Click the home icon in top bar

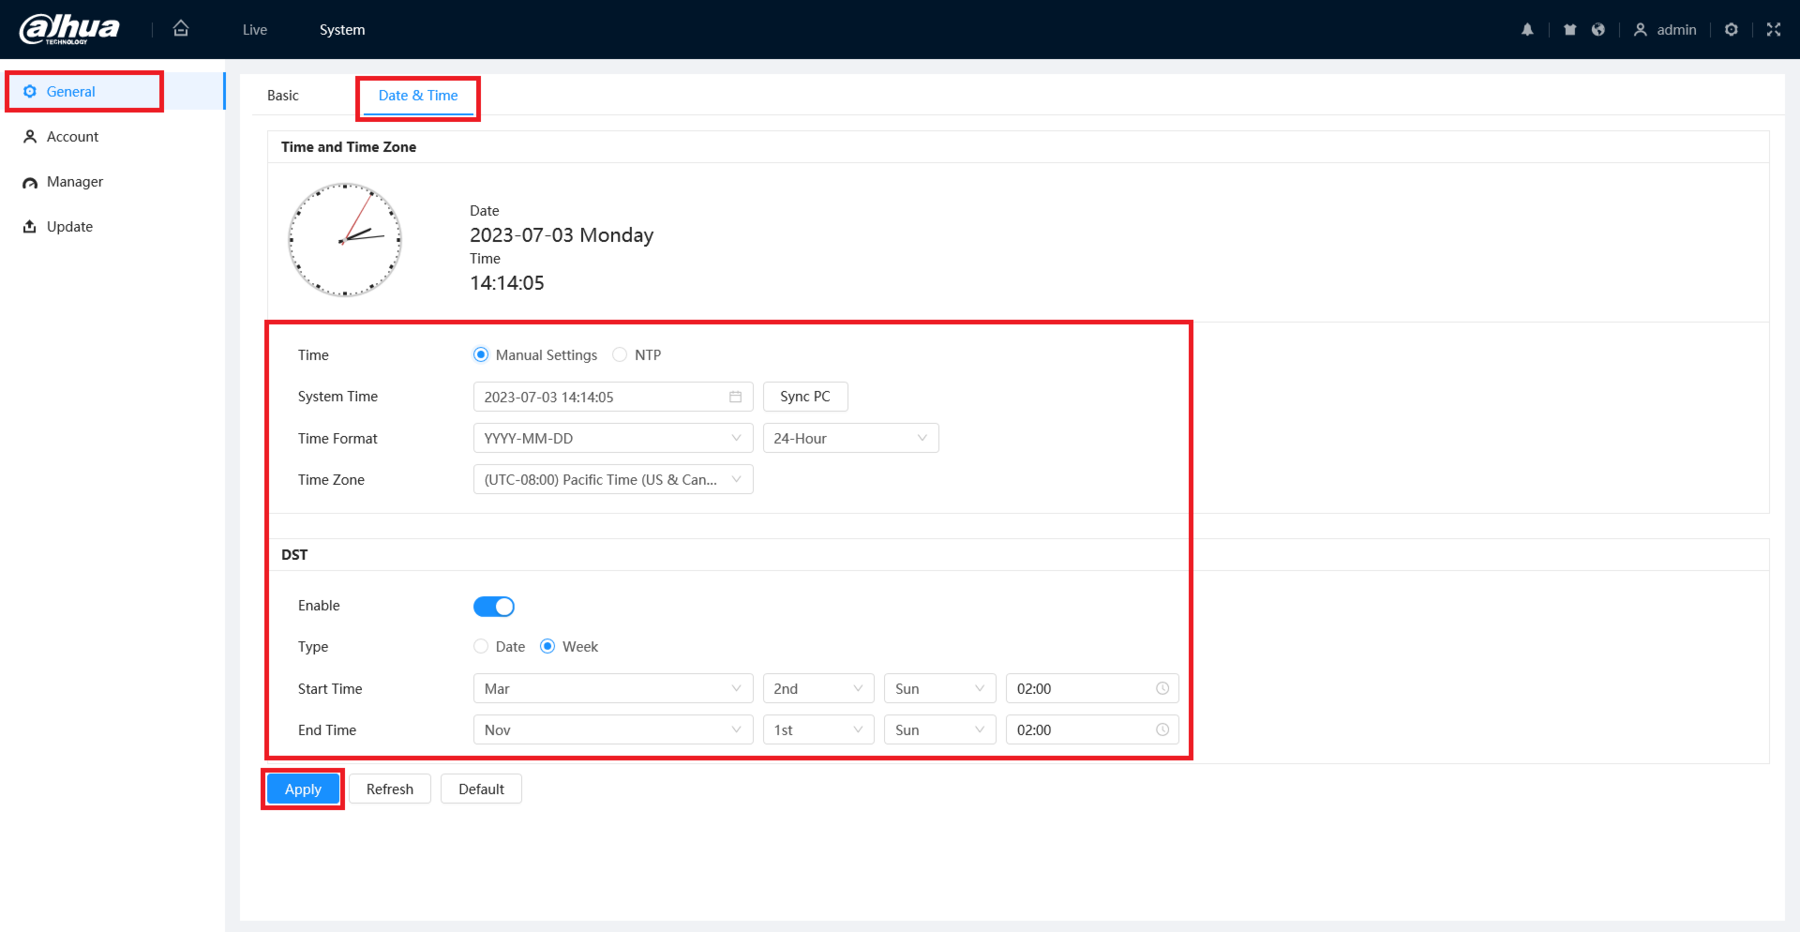tap(181, 29)
